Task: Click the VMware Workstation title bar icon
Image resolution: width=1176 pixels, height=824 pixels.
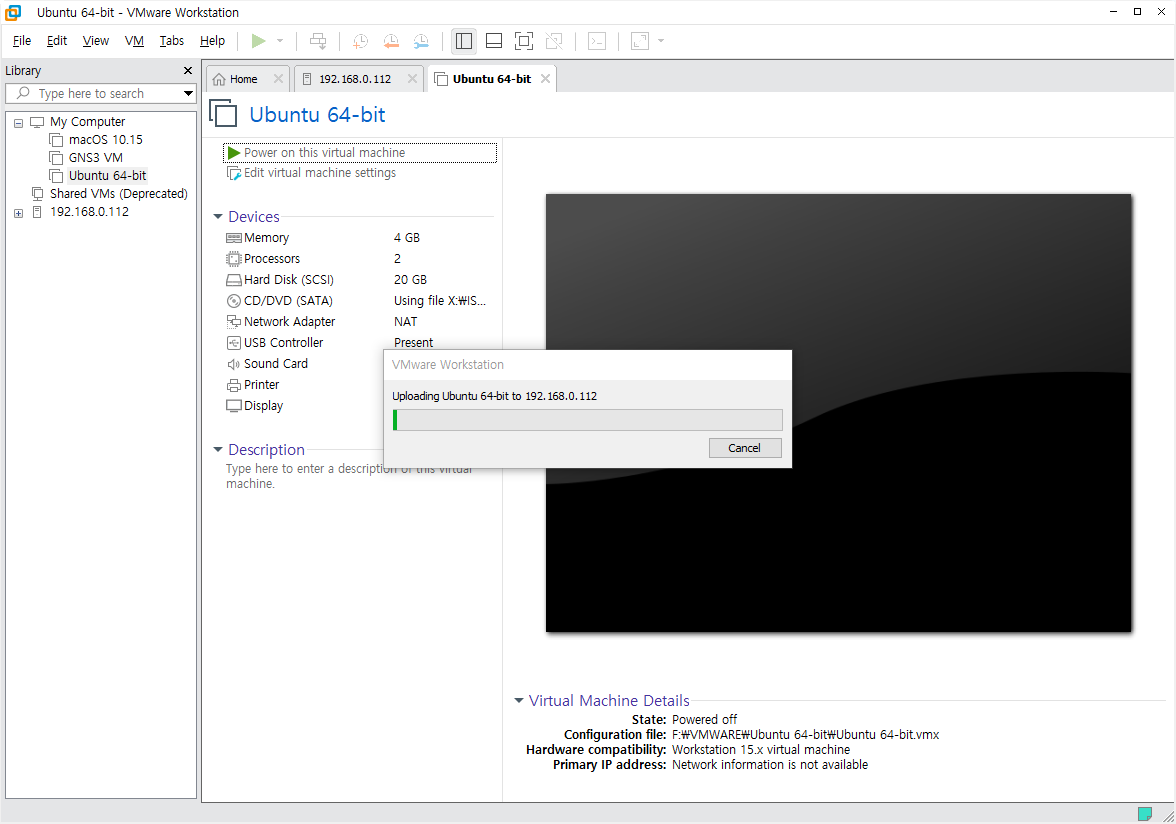Action: (x=13, y=12)
